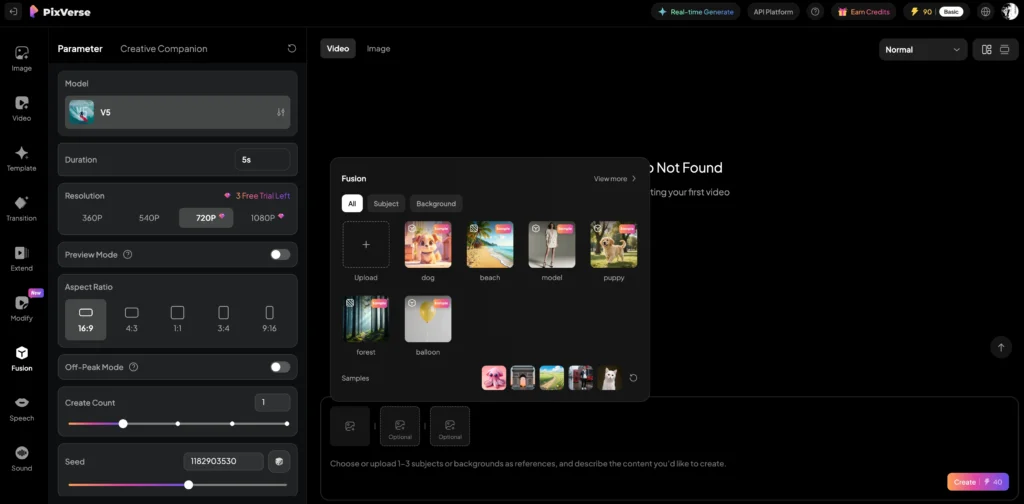Switch to Image tab
Screen dimensions: 1024x504
point(378,48)
